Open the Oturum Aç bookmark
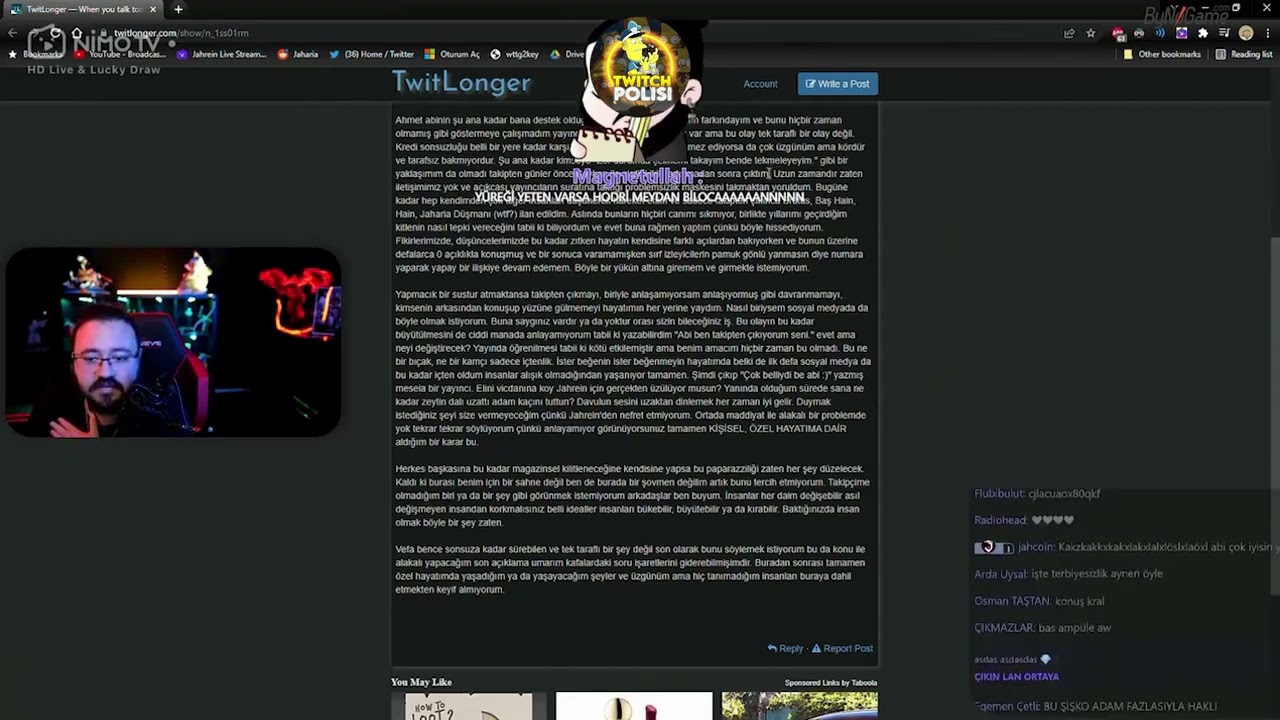The height and width of the screenshot is (720, 1280). (x=452, y=54)
